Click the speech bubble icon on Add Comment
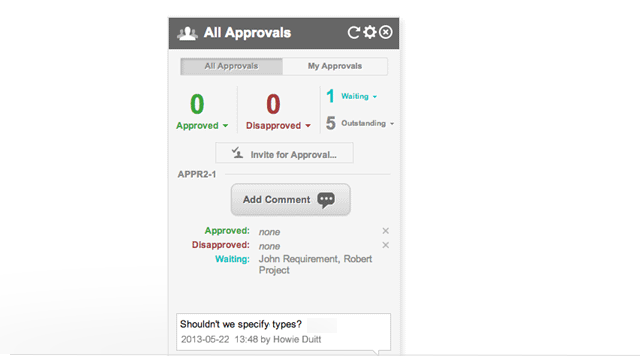Image resolution: width=640 pixels, height=360 pixels. tap(326, 200)
